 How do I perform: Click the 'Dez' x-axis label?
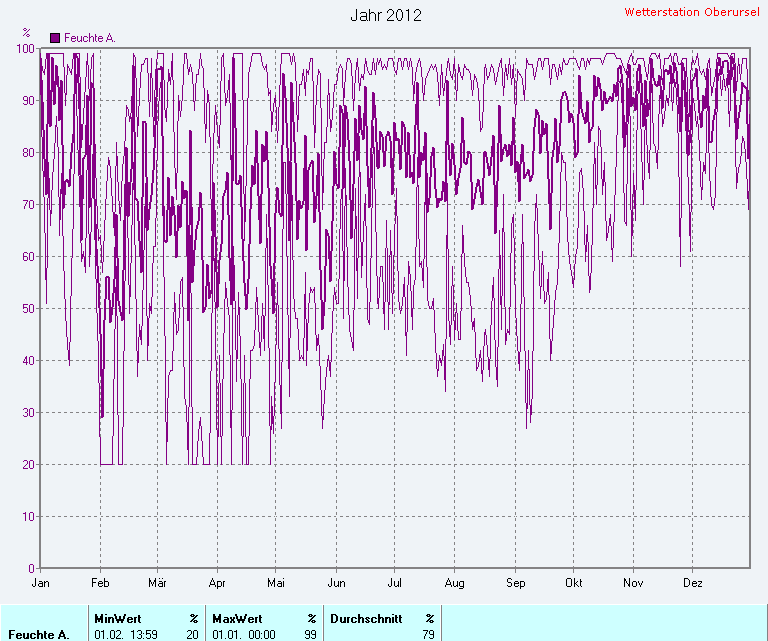pos(693,583)
